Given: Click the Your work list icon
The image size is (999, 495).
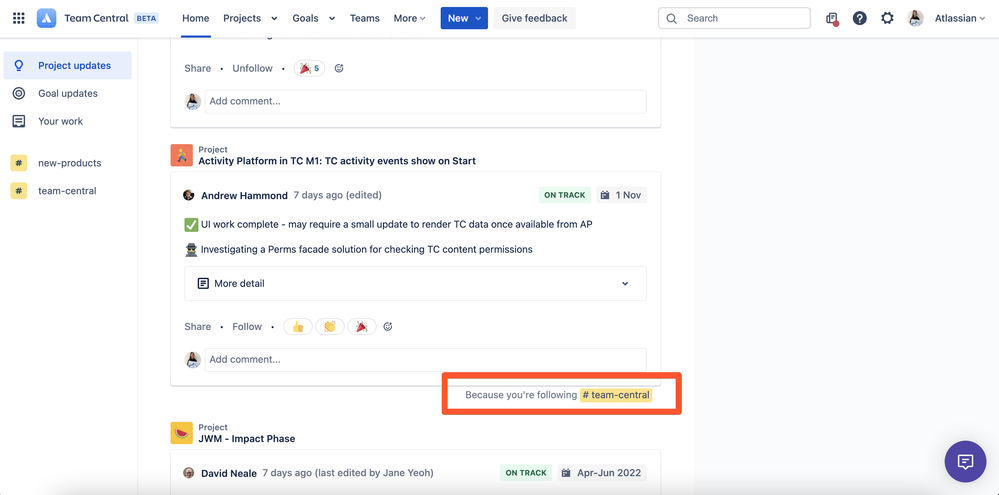Looking at the screenshot, I should (x=19, y=121).
